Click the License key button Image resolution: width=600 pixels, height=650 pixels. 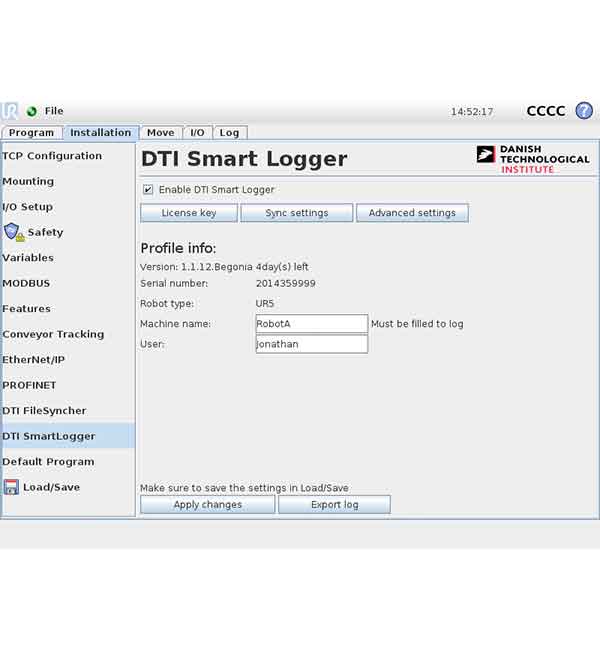click(189, 213)
